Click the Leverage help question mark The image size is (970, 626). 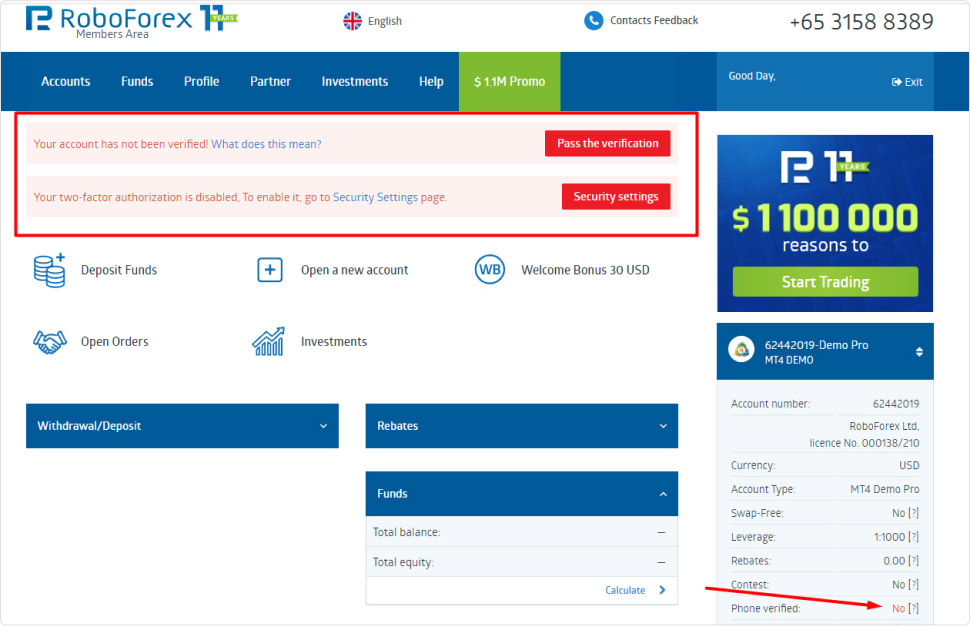[914, 537]
